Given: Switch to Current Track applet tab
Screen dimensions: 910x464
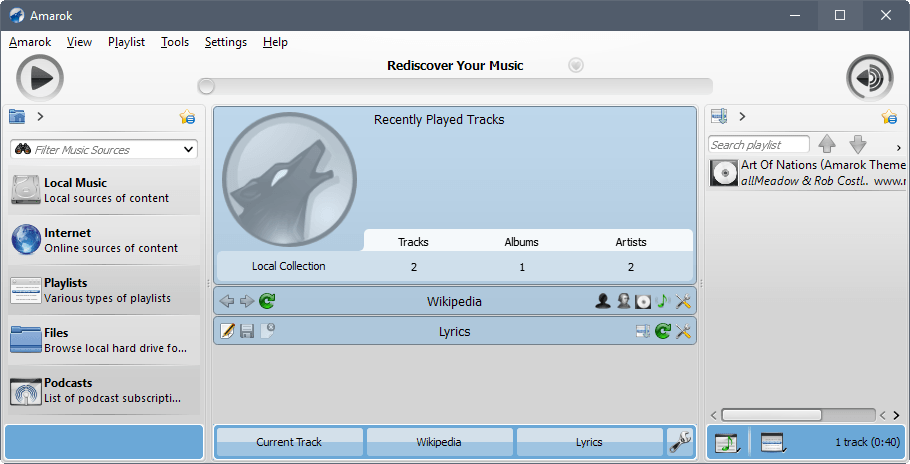Looking at the screenshot, I should [289, 442].
